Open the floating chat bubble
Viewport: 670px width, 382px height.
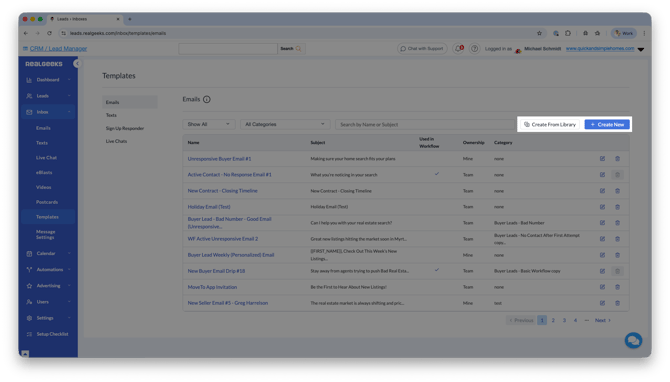633,341
